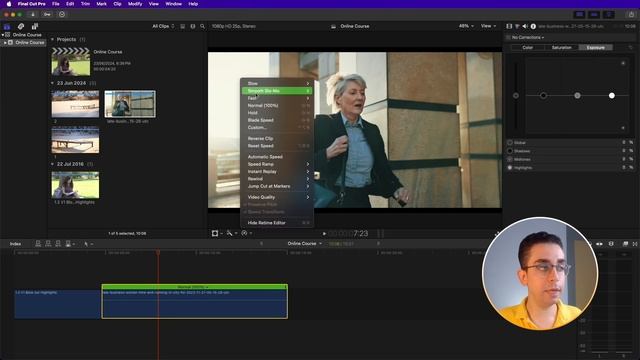Open the Fast speed submenu
Image resolution: width=640 pixels, height=360 pixels.
point(277,98)
